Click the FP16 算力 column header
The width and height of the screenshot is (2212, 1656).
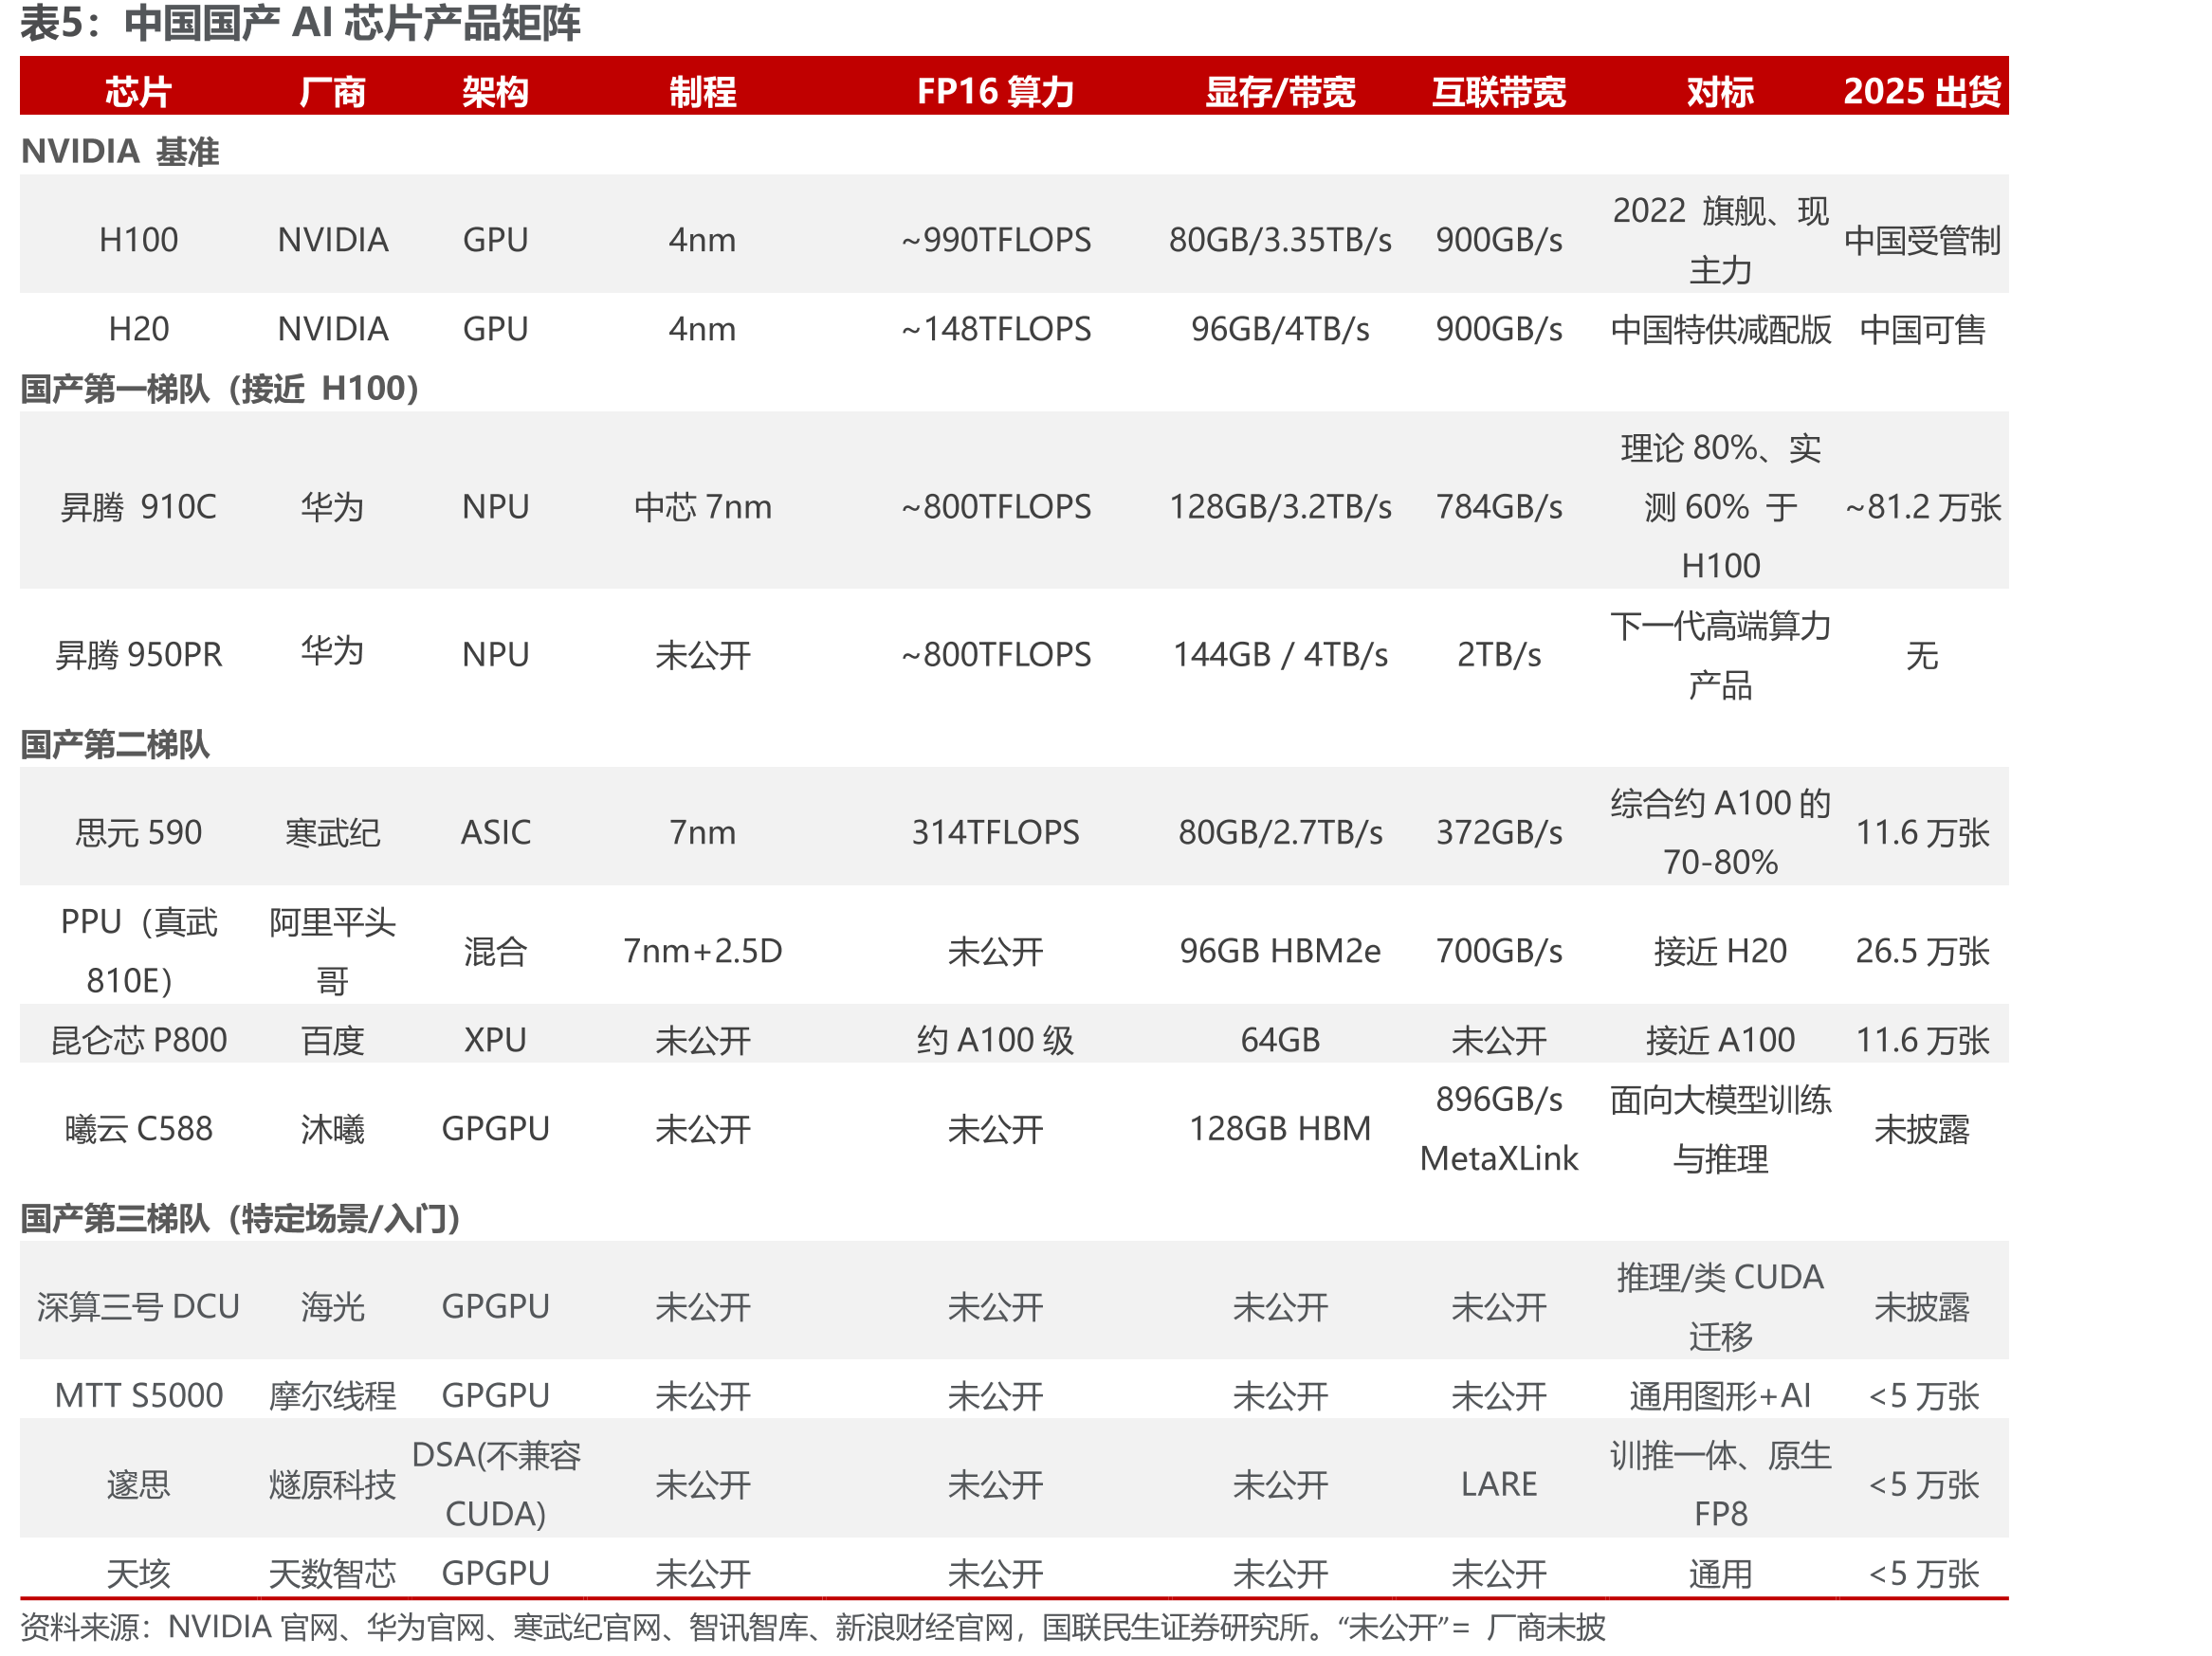coord(995,92)
